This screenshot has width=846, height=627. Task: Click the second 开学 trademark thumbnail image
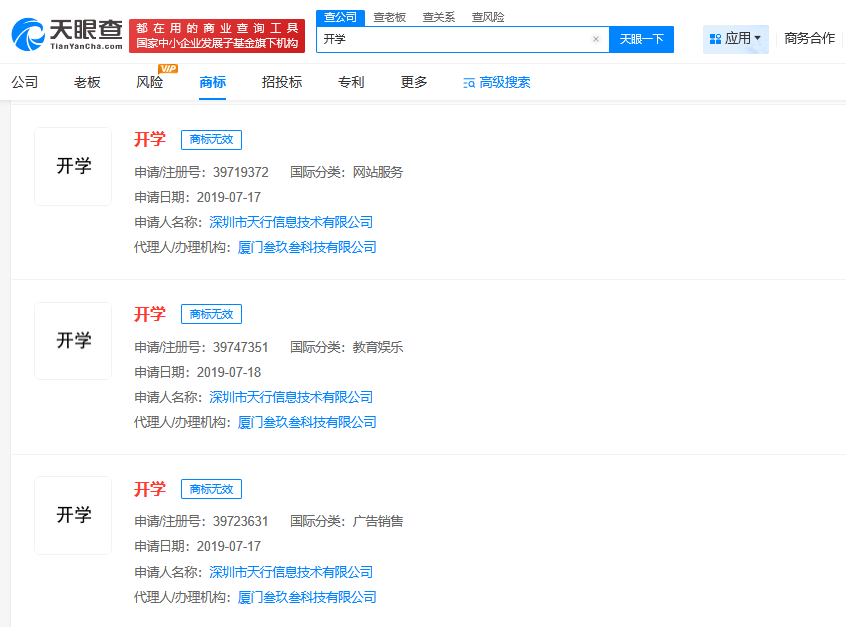click(x=72, y=340)
